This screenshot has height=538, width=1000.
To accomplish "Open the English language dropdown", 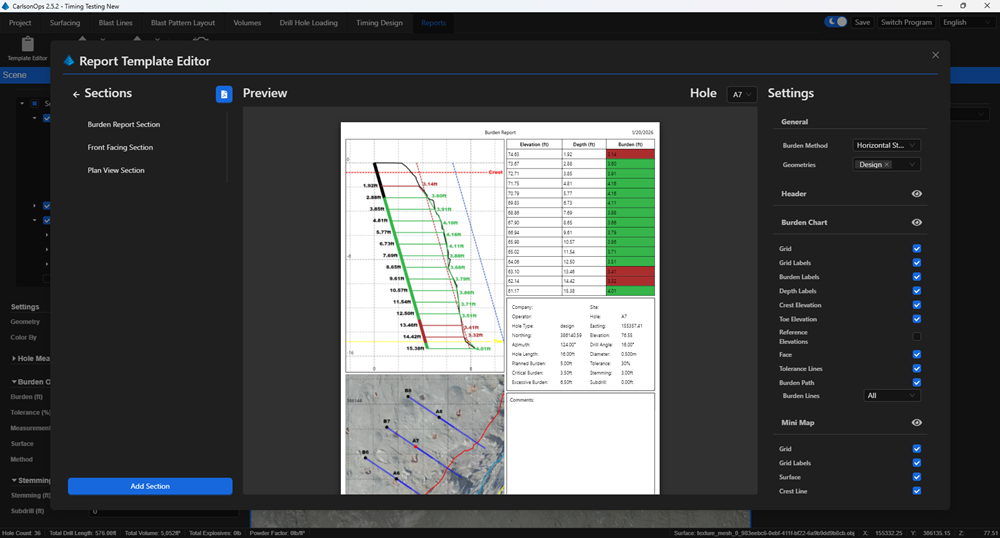I will pos(966,22).
